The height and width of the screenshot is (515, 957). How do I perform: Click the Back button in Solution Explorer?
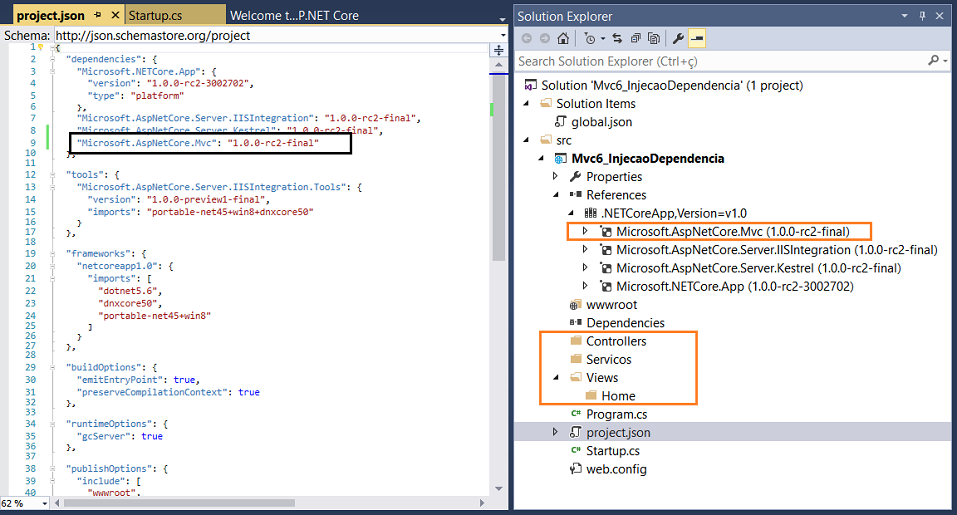click(x=527, y=38)
